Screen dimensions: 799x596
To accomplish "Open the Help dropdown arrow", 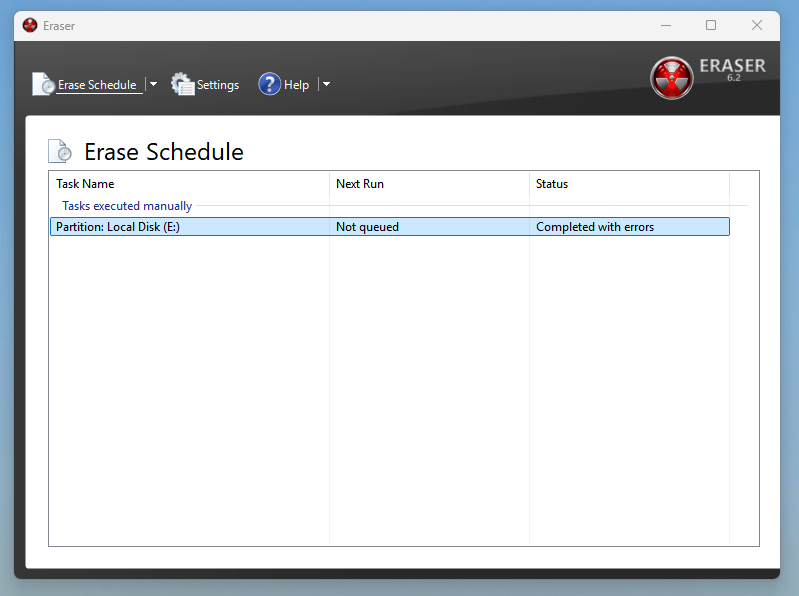I will coord(326,85).
